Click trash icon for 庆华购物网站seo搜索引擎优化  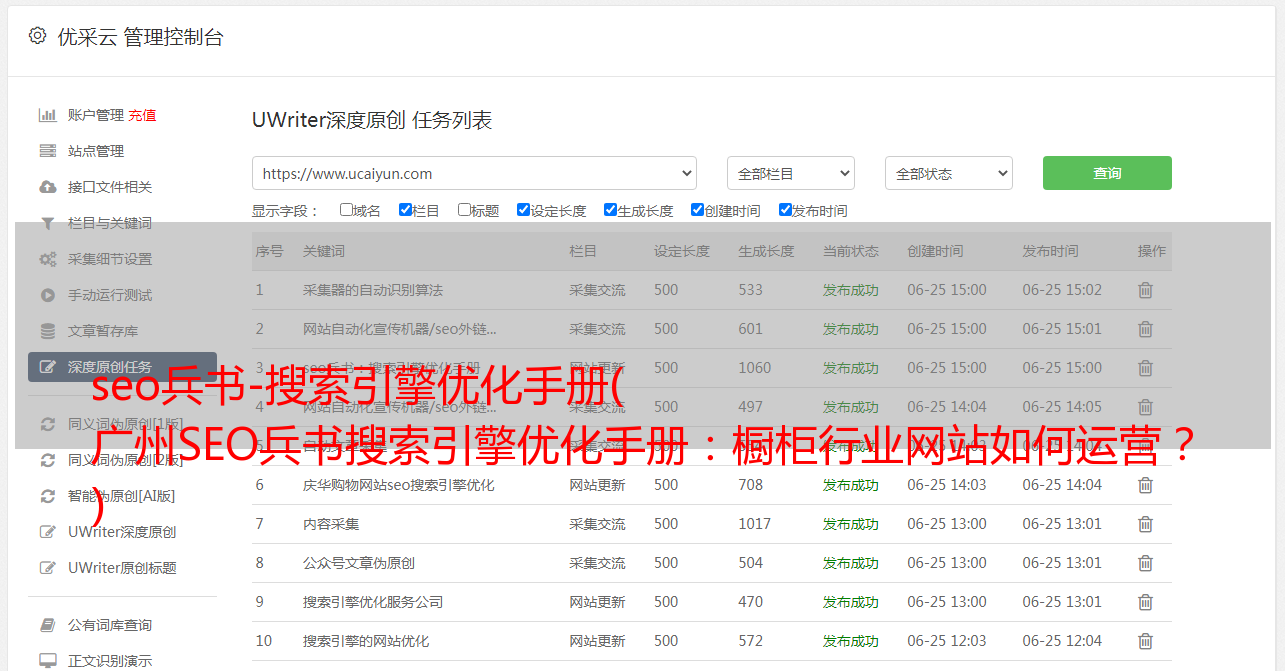pos(1145,485)
